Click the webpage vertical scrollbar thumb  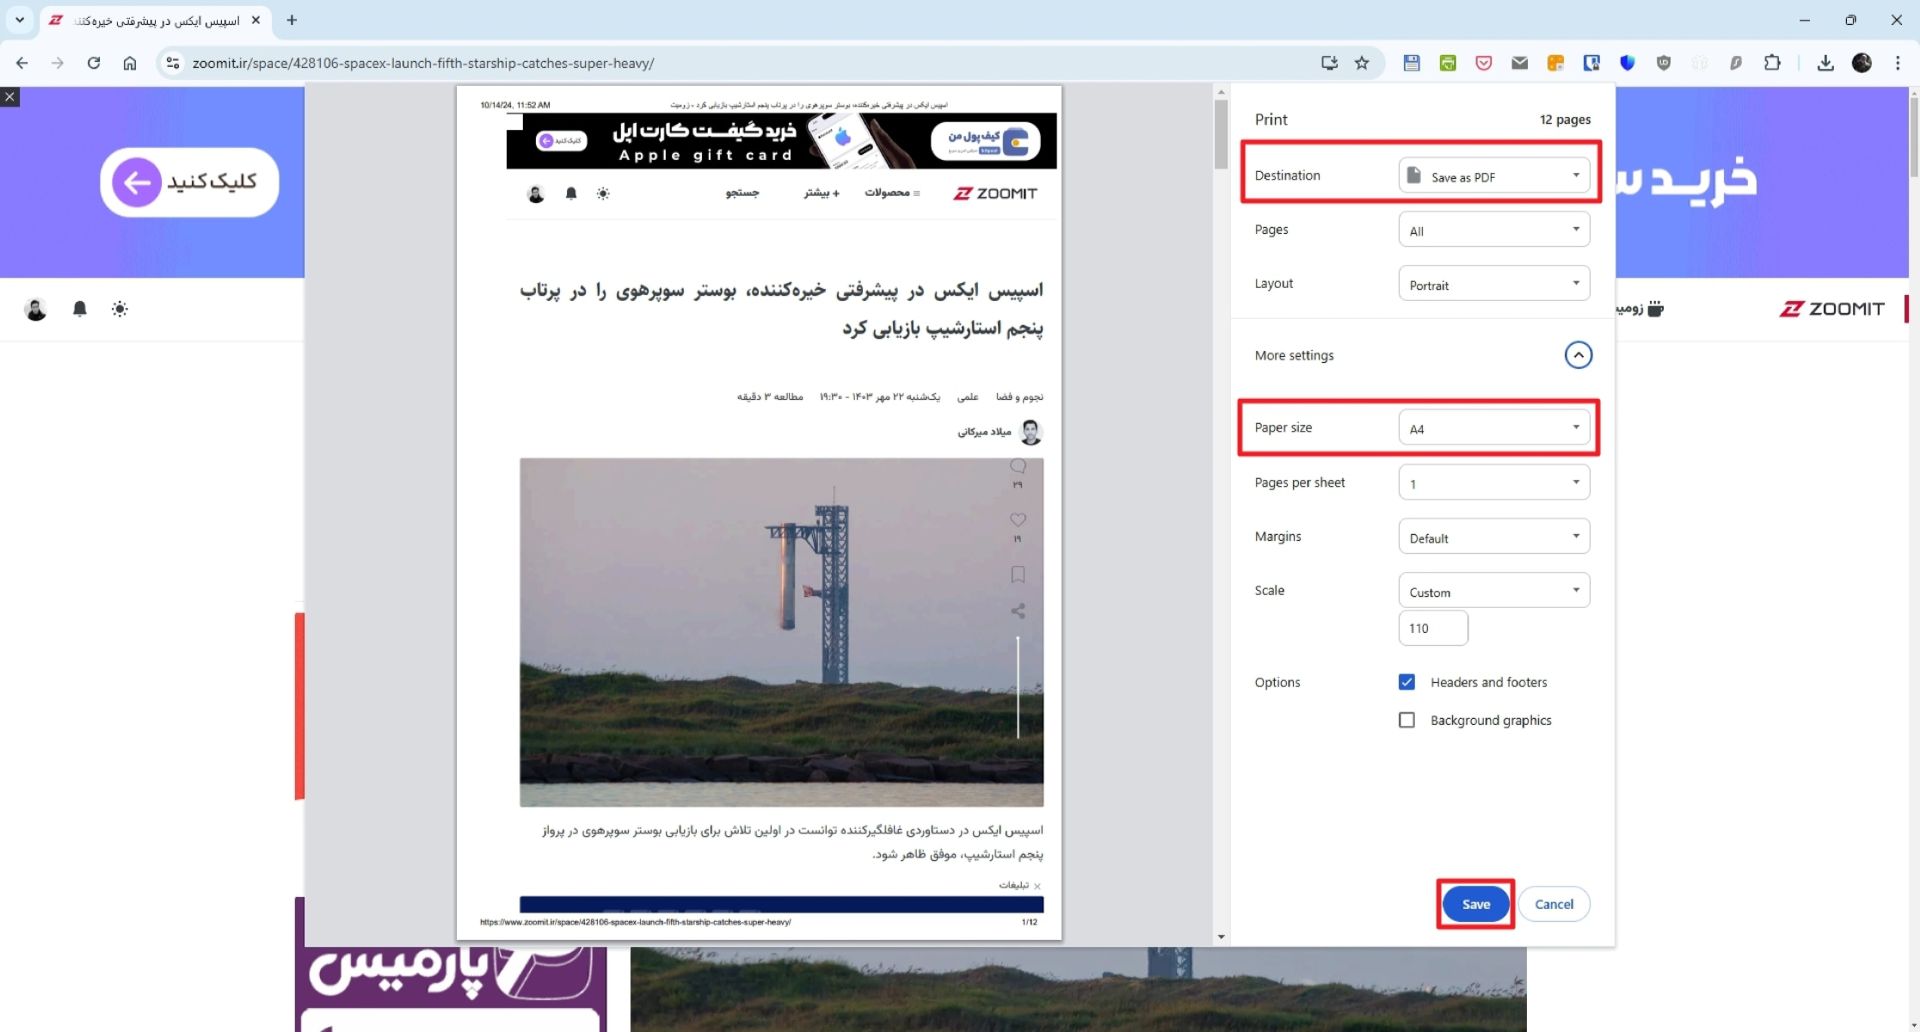pyautogui.click(x=1913, y=135)
